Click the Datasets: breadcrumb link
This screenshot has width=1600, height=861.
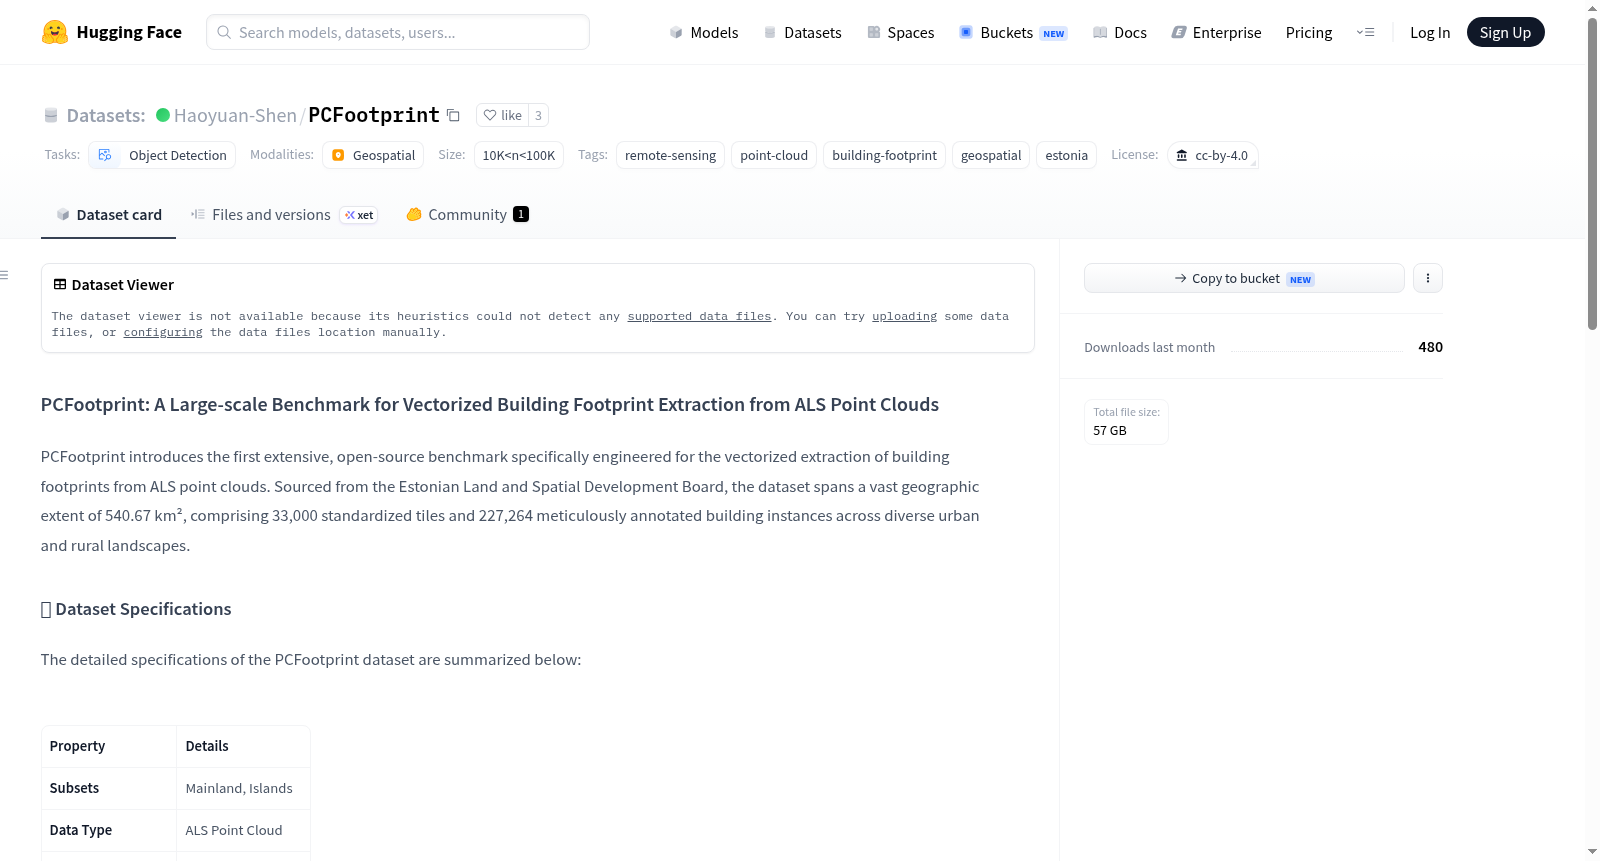click(x=106, y=115)
